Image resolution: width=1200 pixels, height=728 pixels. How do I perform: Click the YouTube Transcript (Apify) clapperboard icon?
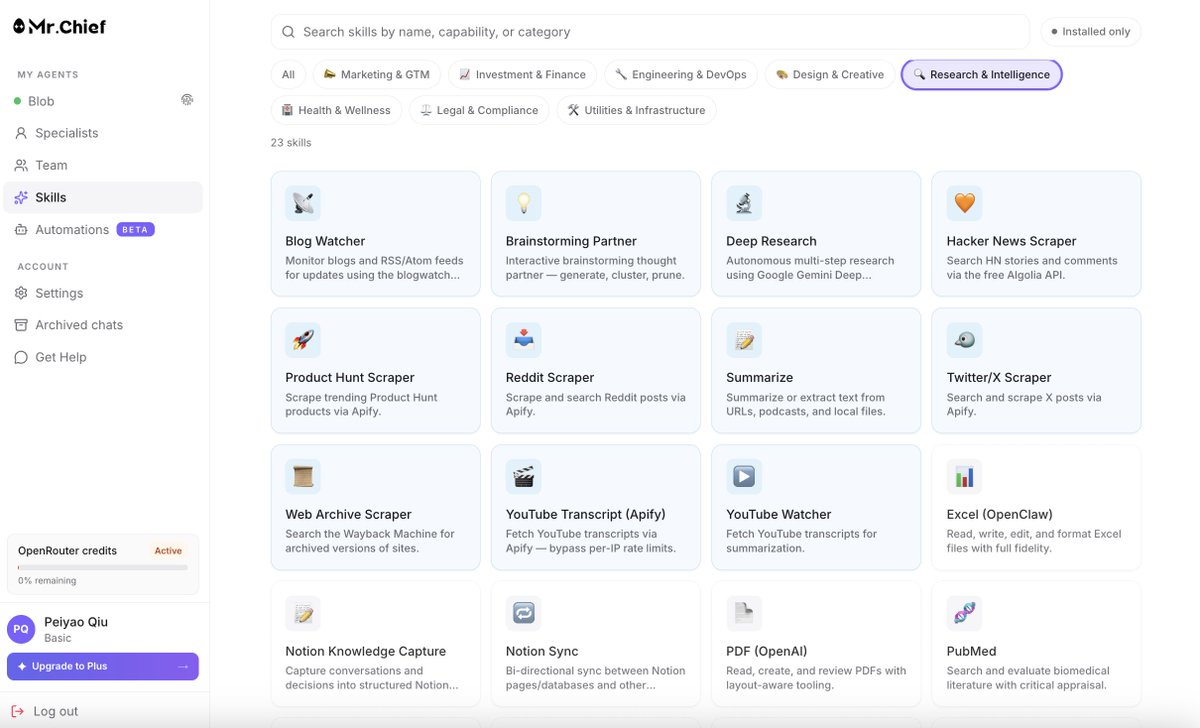[523, 477]
